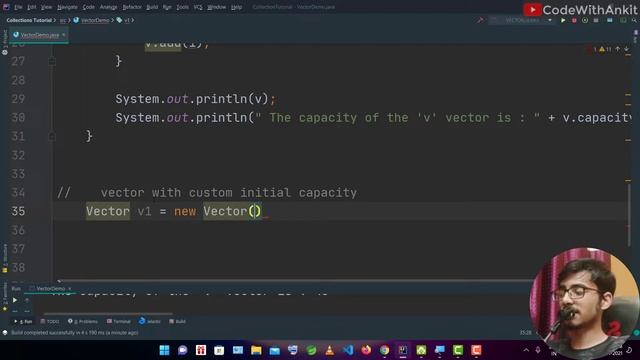Open the Mail app from taskbar
Image resolution: width=640 pixels, height=360 pixels.
point(275,350)
